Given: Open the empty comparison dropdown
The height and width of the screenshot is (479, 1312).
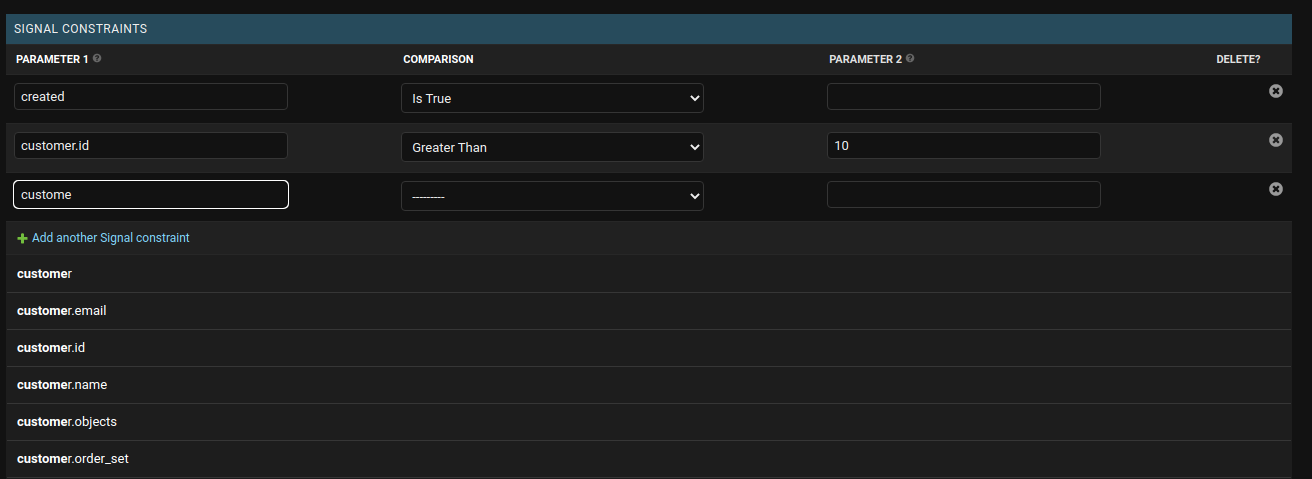Looking at the screenshot, I should (x=552, y=196).
